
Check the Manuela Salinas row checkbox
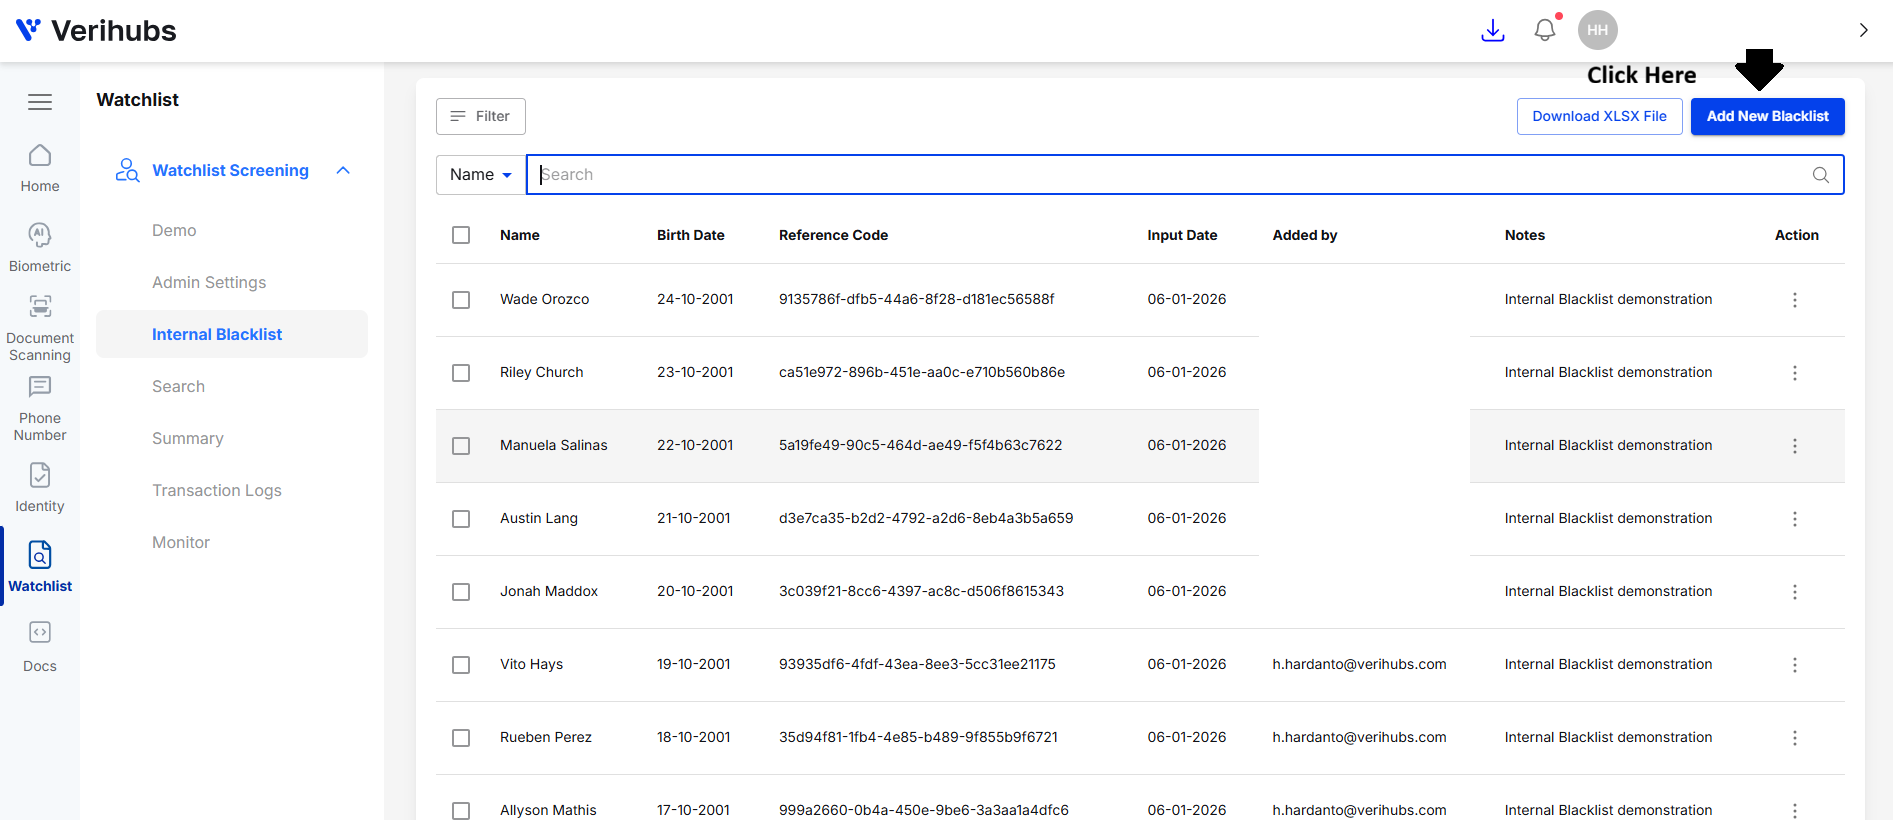click(461, 446)
